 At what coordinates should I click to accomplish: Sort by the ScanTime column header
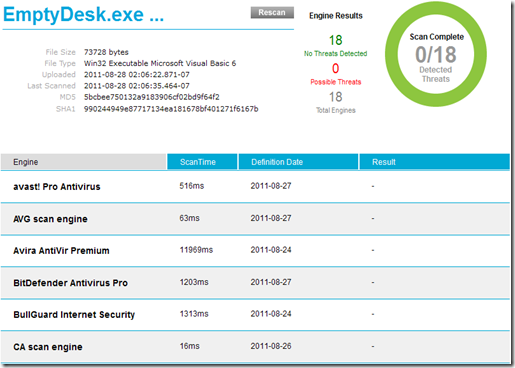pyautogui.click(x=202, y=162)
